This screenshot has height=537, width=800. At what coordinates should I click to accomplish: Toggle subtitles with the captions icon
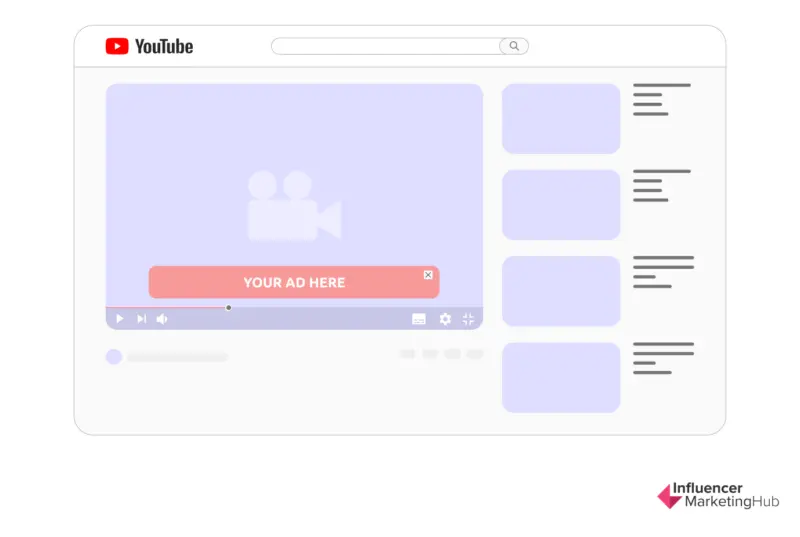[x=419, y=319]
